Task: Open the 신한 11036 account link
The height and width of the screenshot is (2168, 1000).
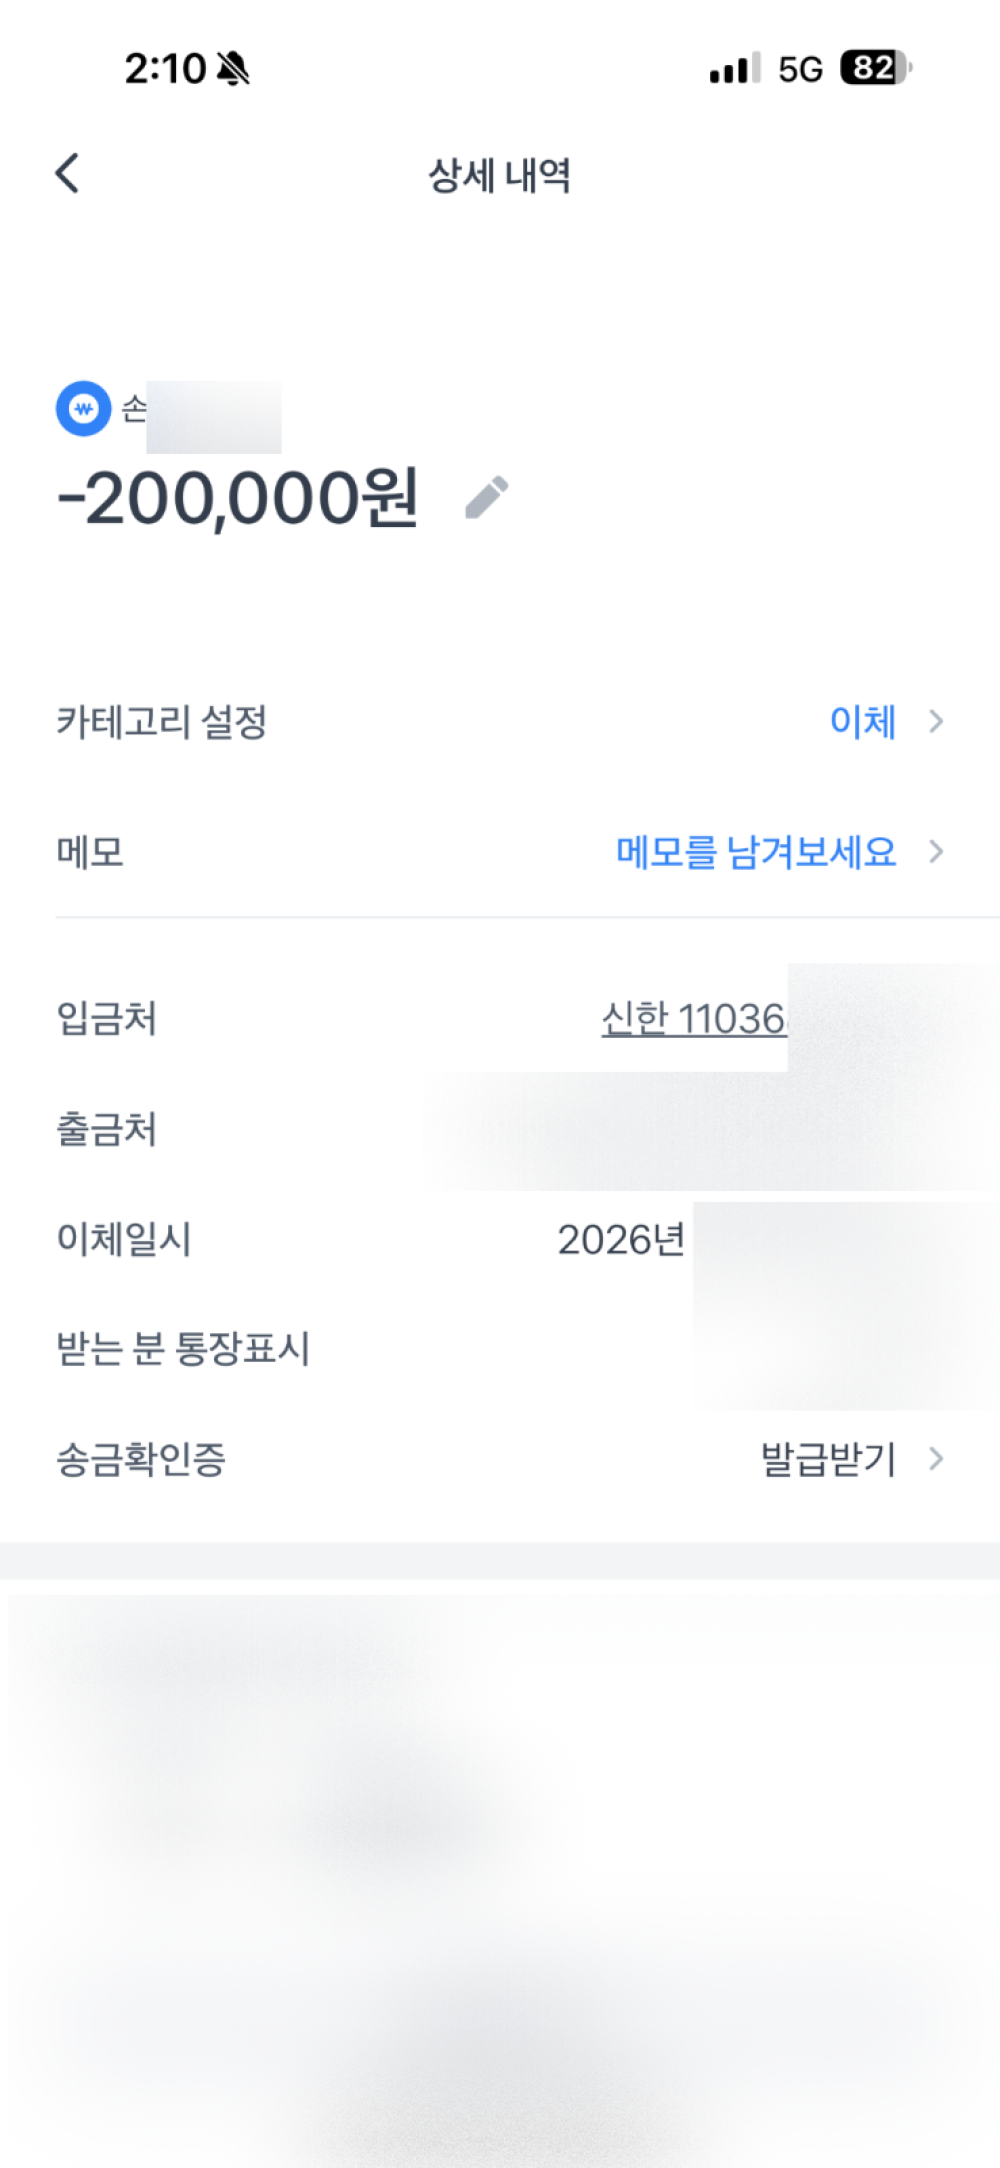Action: [x=693, y=1019]
